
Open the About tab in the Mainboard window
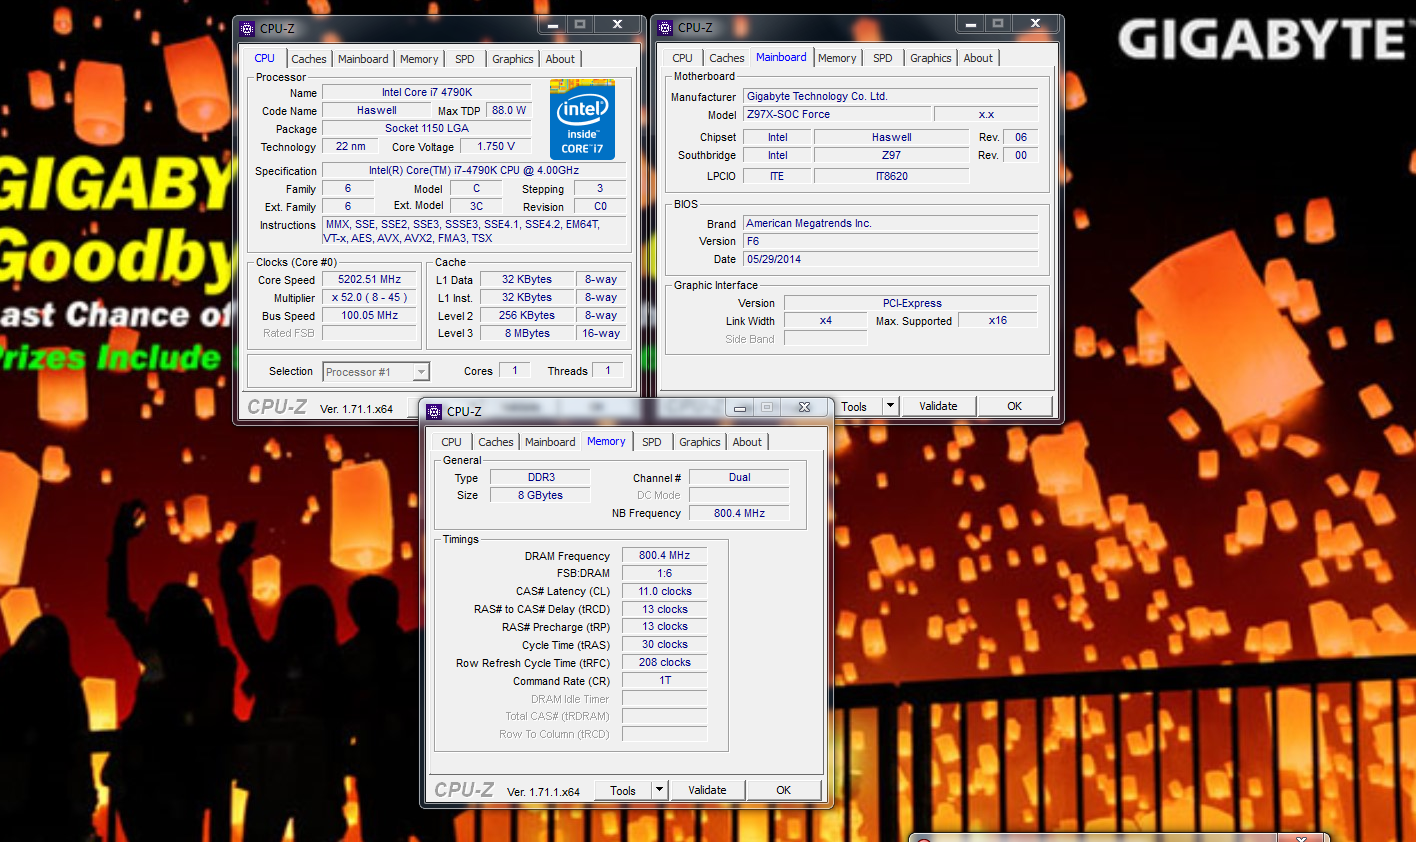pos(978,58)
